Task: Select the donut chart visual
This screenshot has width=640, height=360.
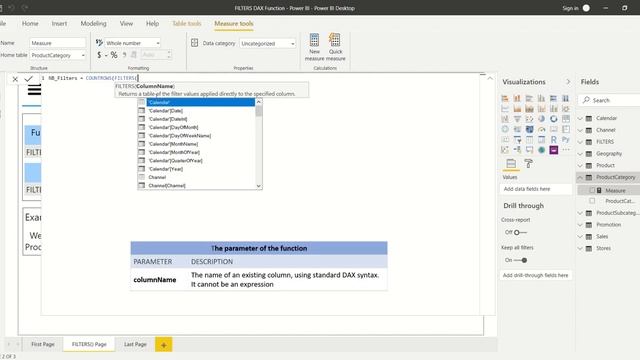Action: [553, 119]
